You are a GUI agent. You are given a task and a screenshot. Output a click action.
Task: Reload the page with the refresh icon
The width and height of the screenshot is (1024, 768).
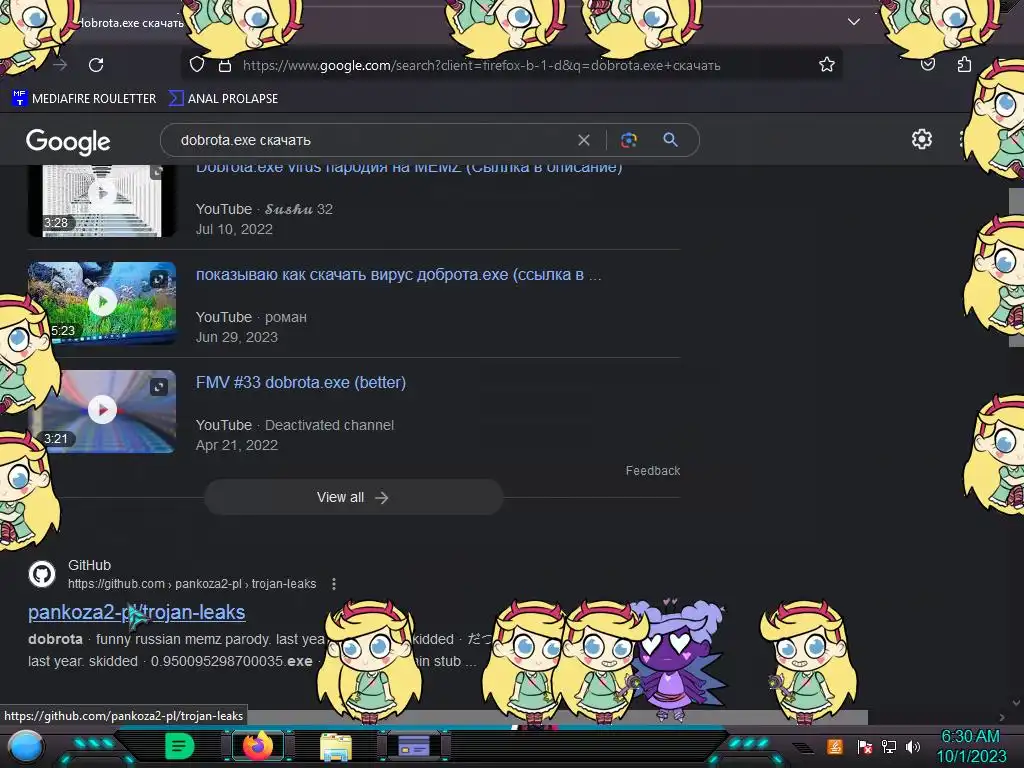(96, 65)
